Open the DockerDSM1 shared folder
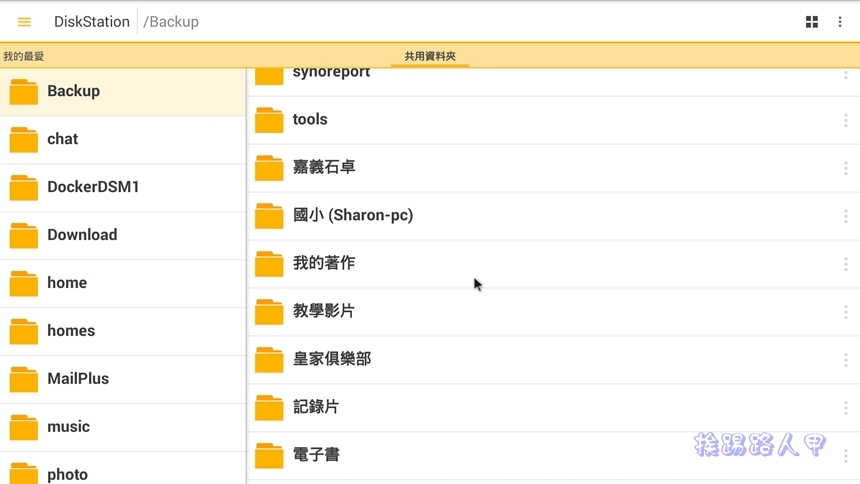The height and width of the screenshot is (484, 860). pos(123,187)
